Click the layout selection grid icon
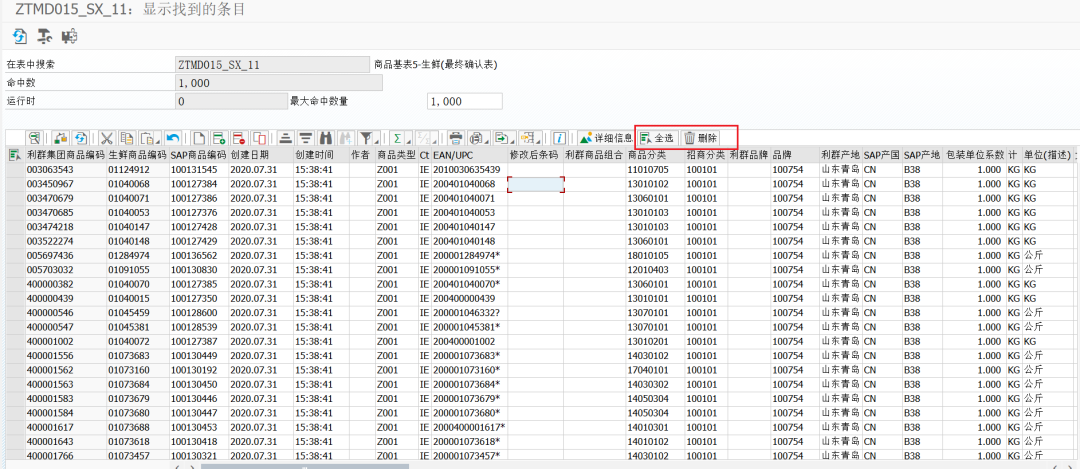 527,138
